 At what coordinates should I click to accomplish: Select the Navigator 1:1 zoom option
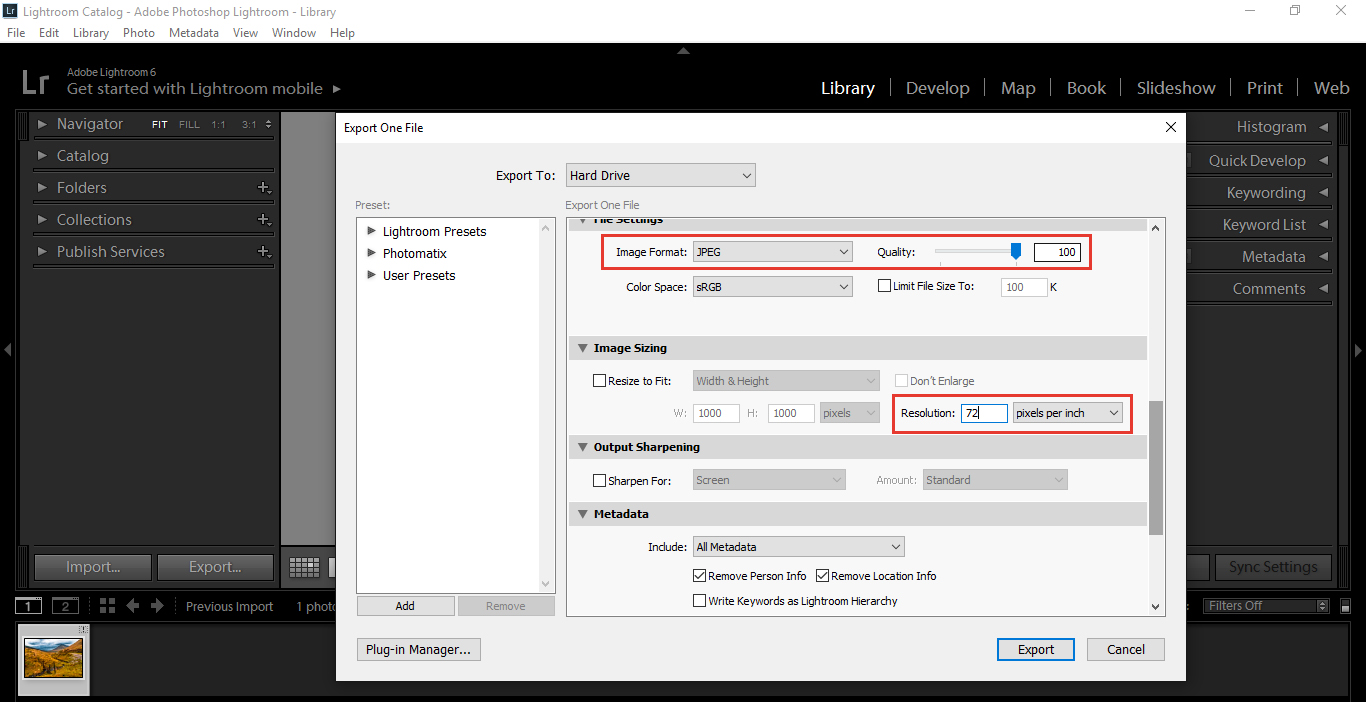218,125
